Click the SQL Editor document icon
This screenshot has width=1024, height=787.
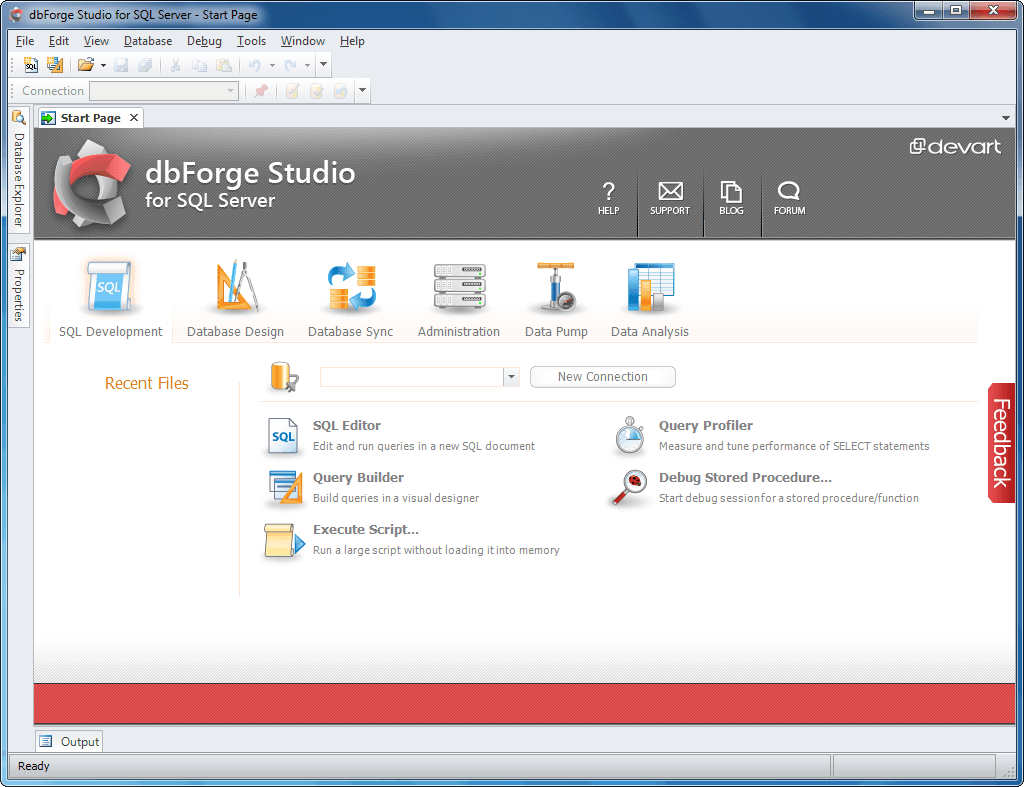pos(283,436)
